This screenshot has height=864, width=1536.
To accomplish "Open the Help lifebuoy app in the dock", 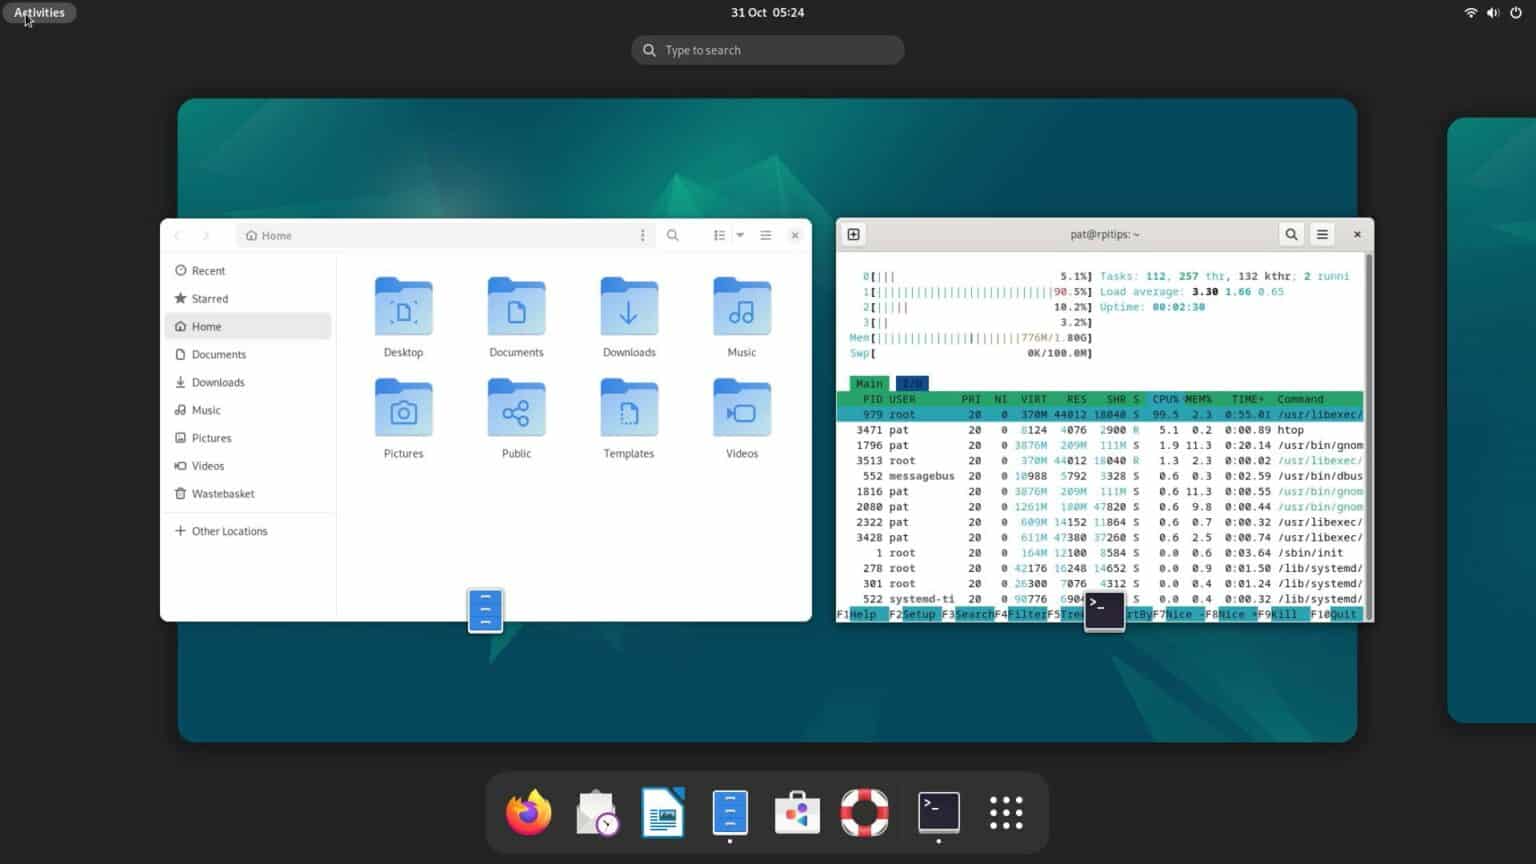I will [863, 813].
